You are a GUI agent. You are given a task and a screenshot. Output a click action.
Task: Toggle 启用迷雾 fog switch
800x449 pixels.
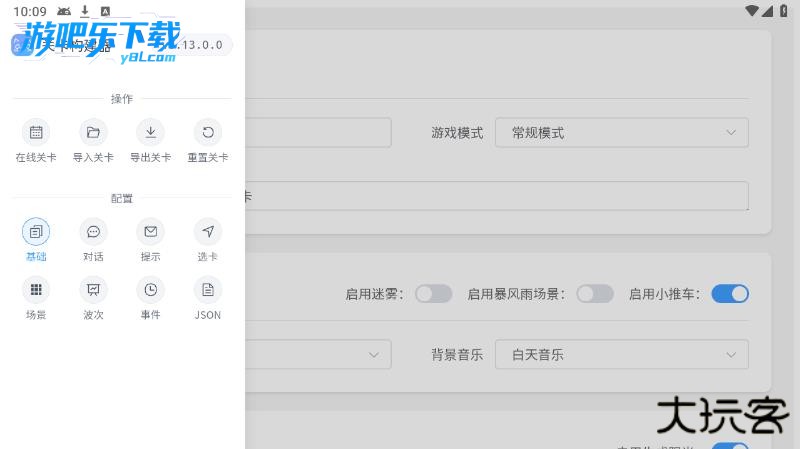[433, 294]
